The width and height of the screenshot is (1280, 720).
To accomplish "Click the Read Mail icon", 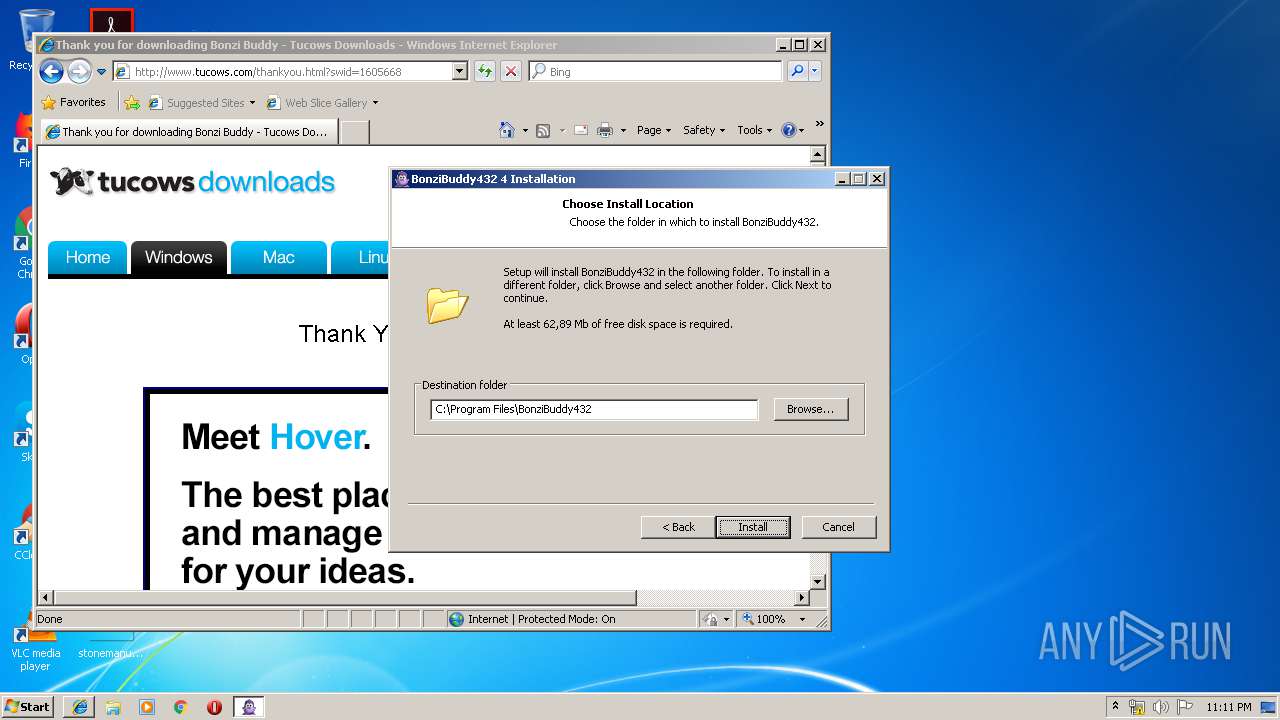I will click(x=580, y=130).
